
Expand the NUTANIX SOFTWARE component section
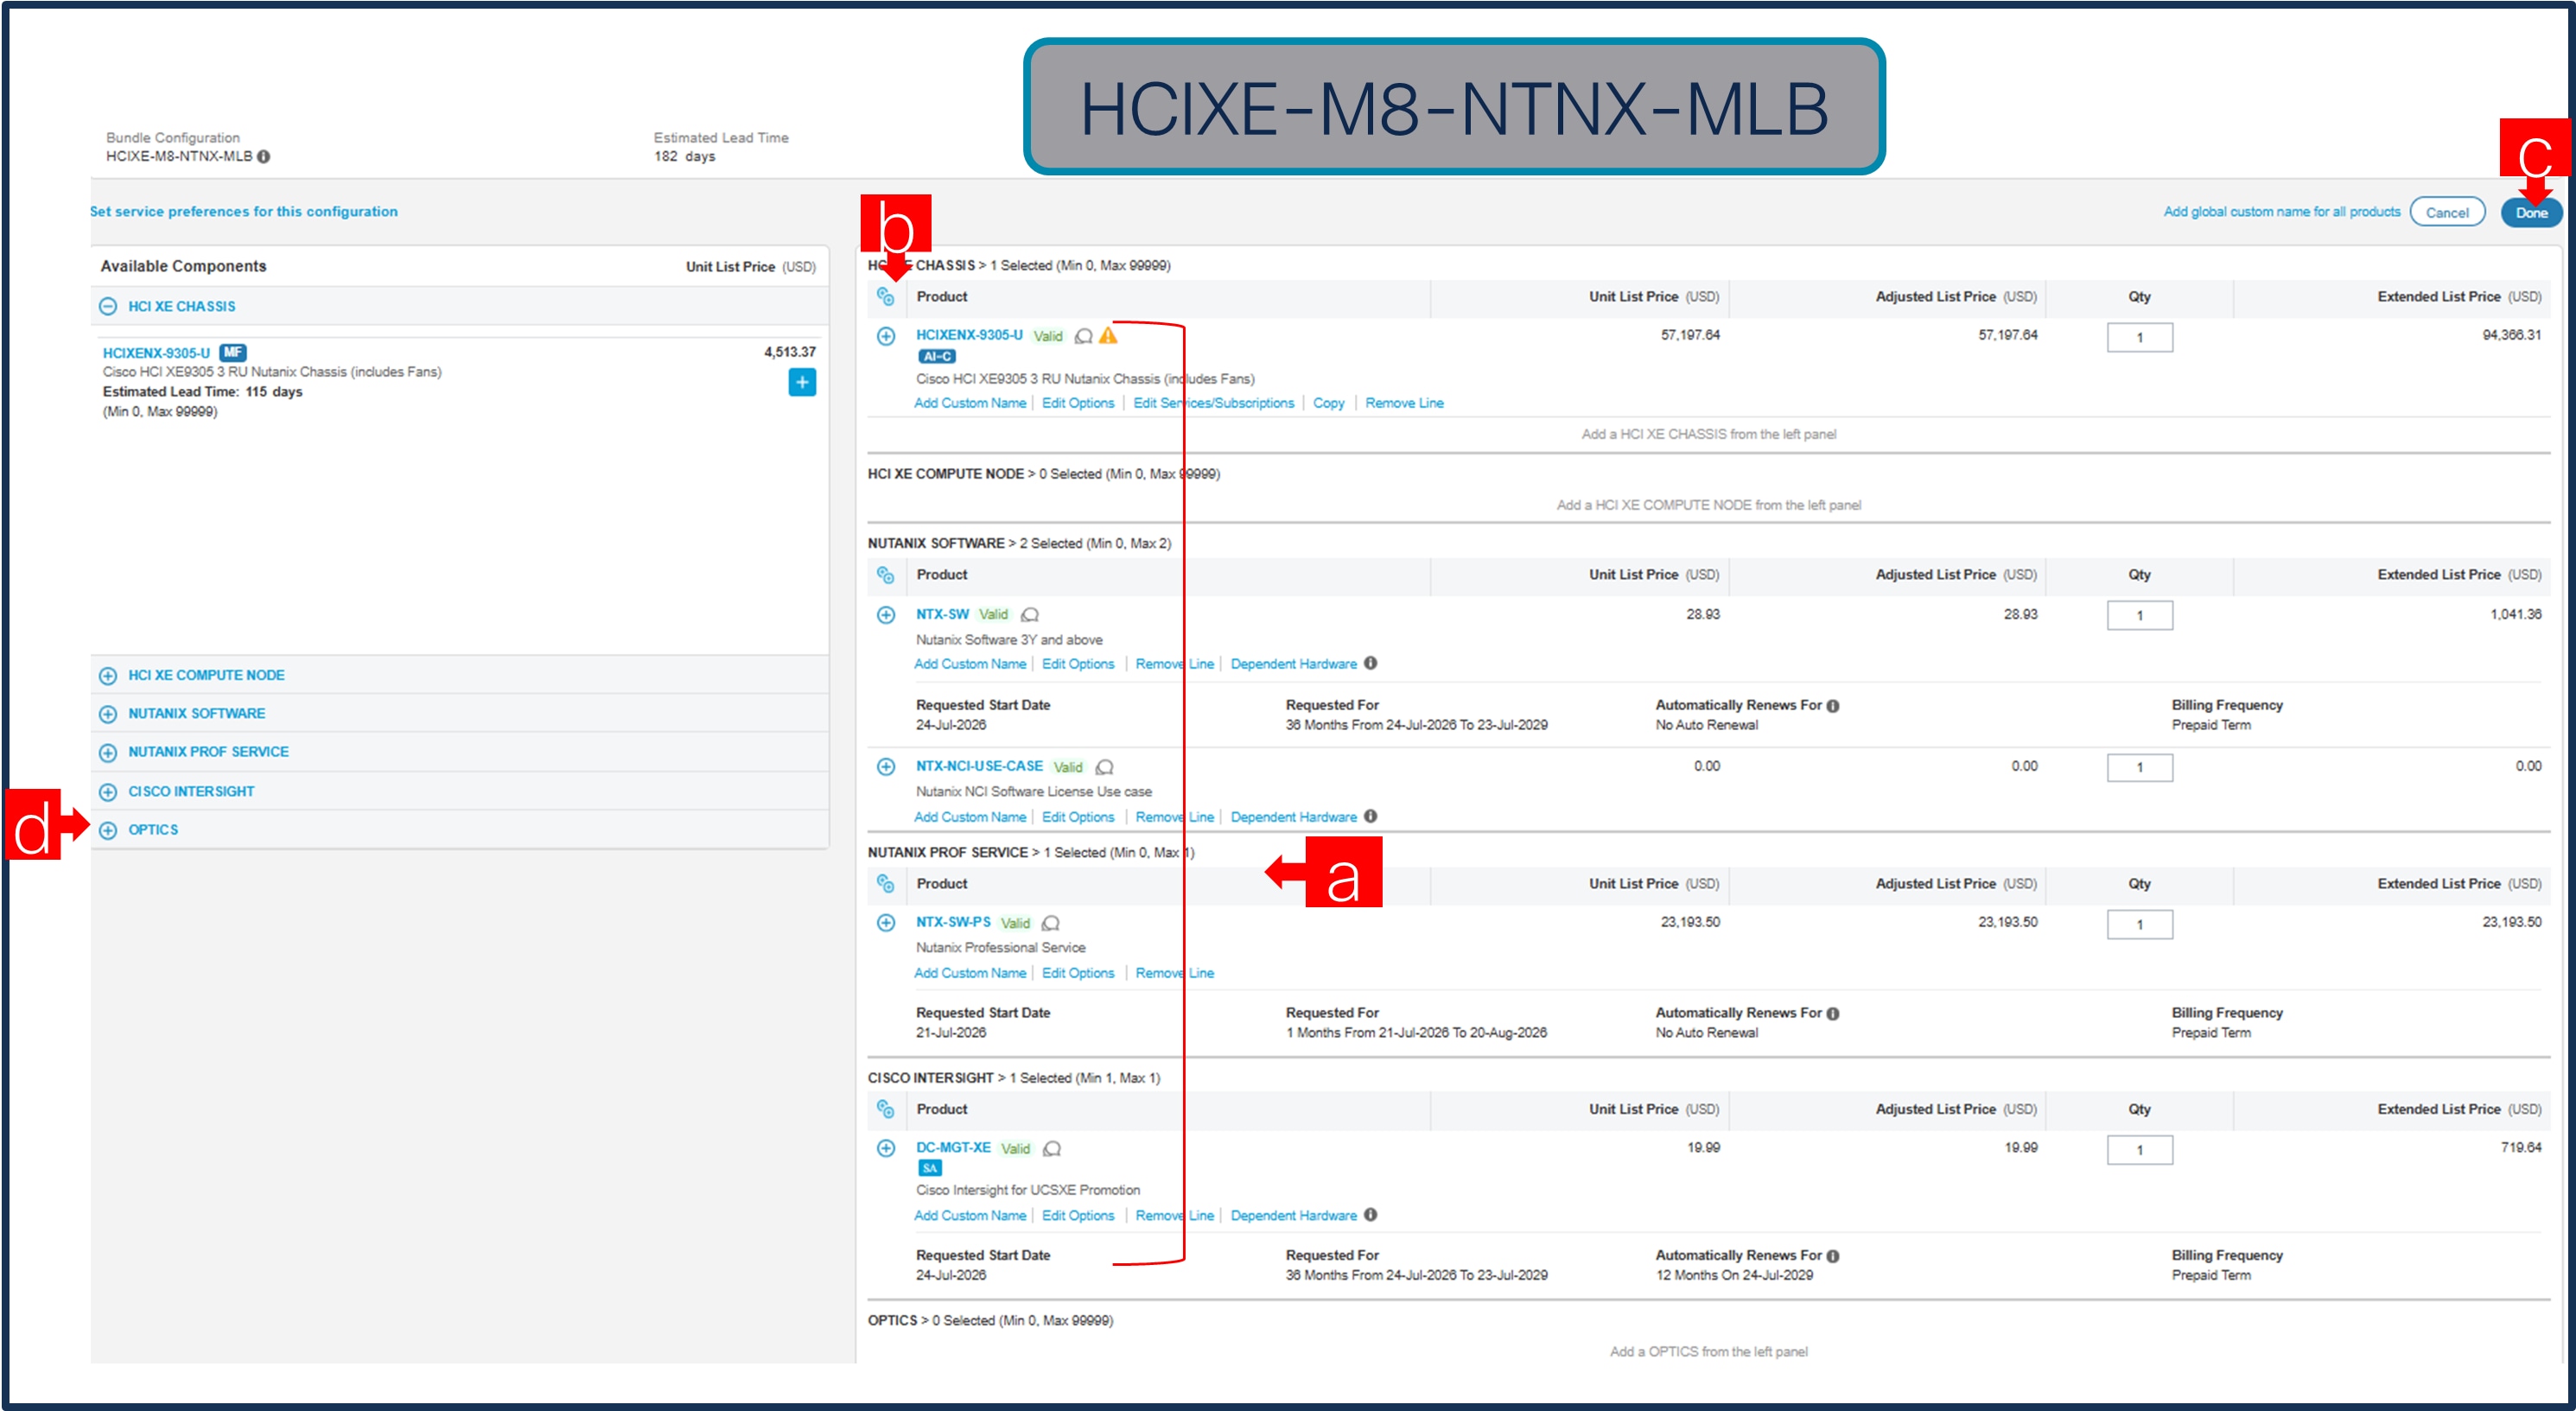[x=108, y=714]
